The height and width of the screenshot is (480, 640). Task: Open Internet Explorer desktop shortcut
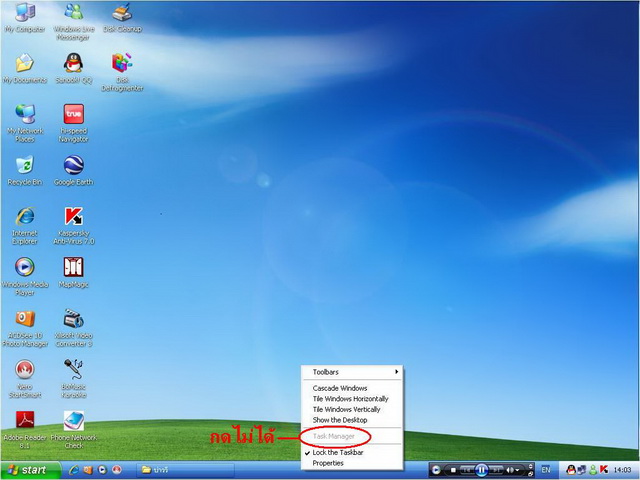tap(25, 225)
